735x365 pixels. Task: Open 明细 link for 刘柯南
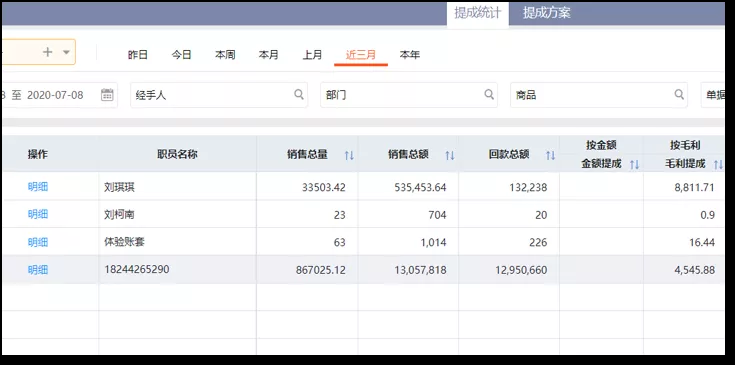tap(38, 215)
